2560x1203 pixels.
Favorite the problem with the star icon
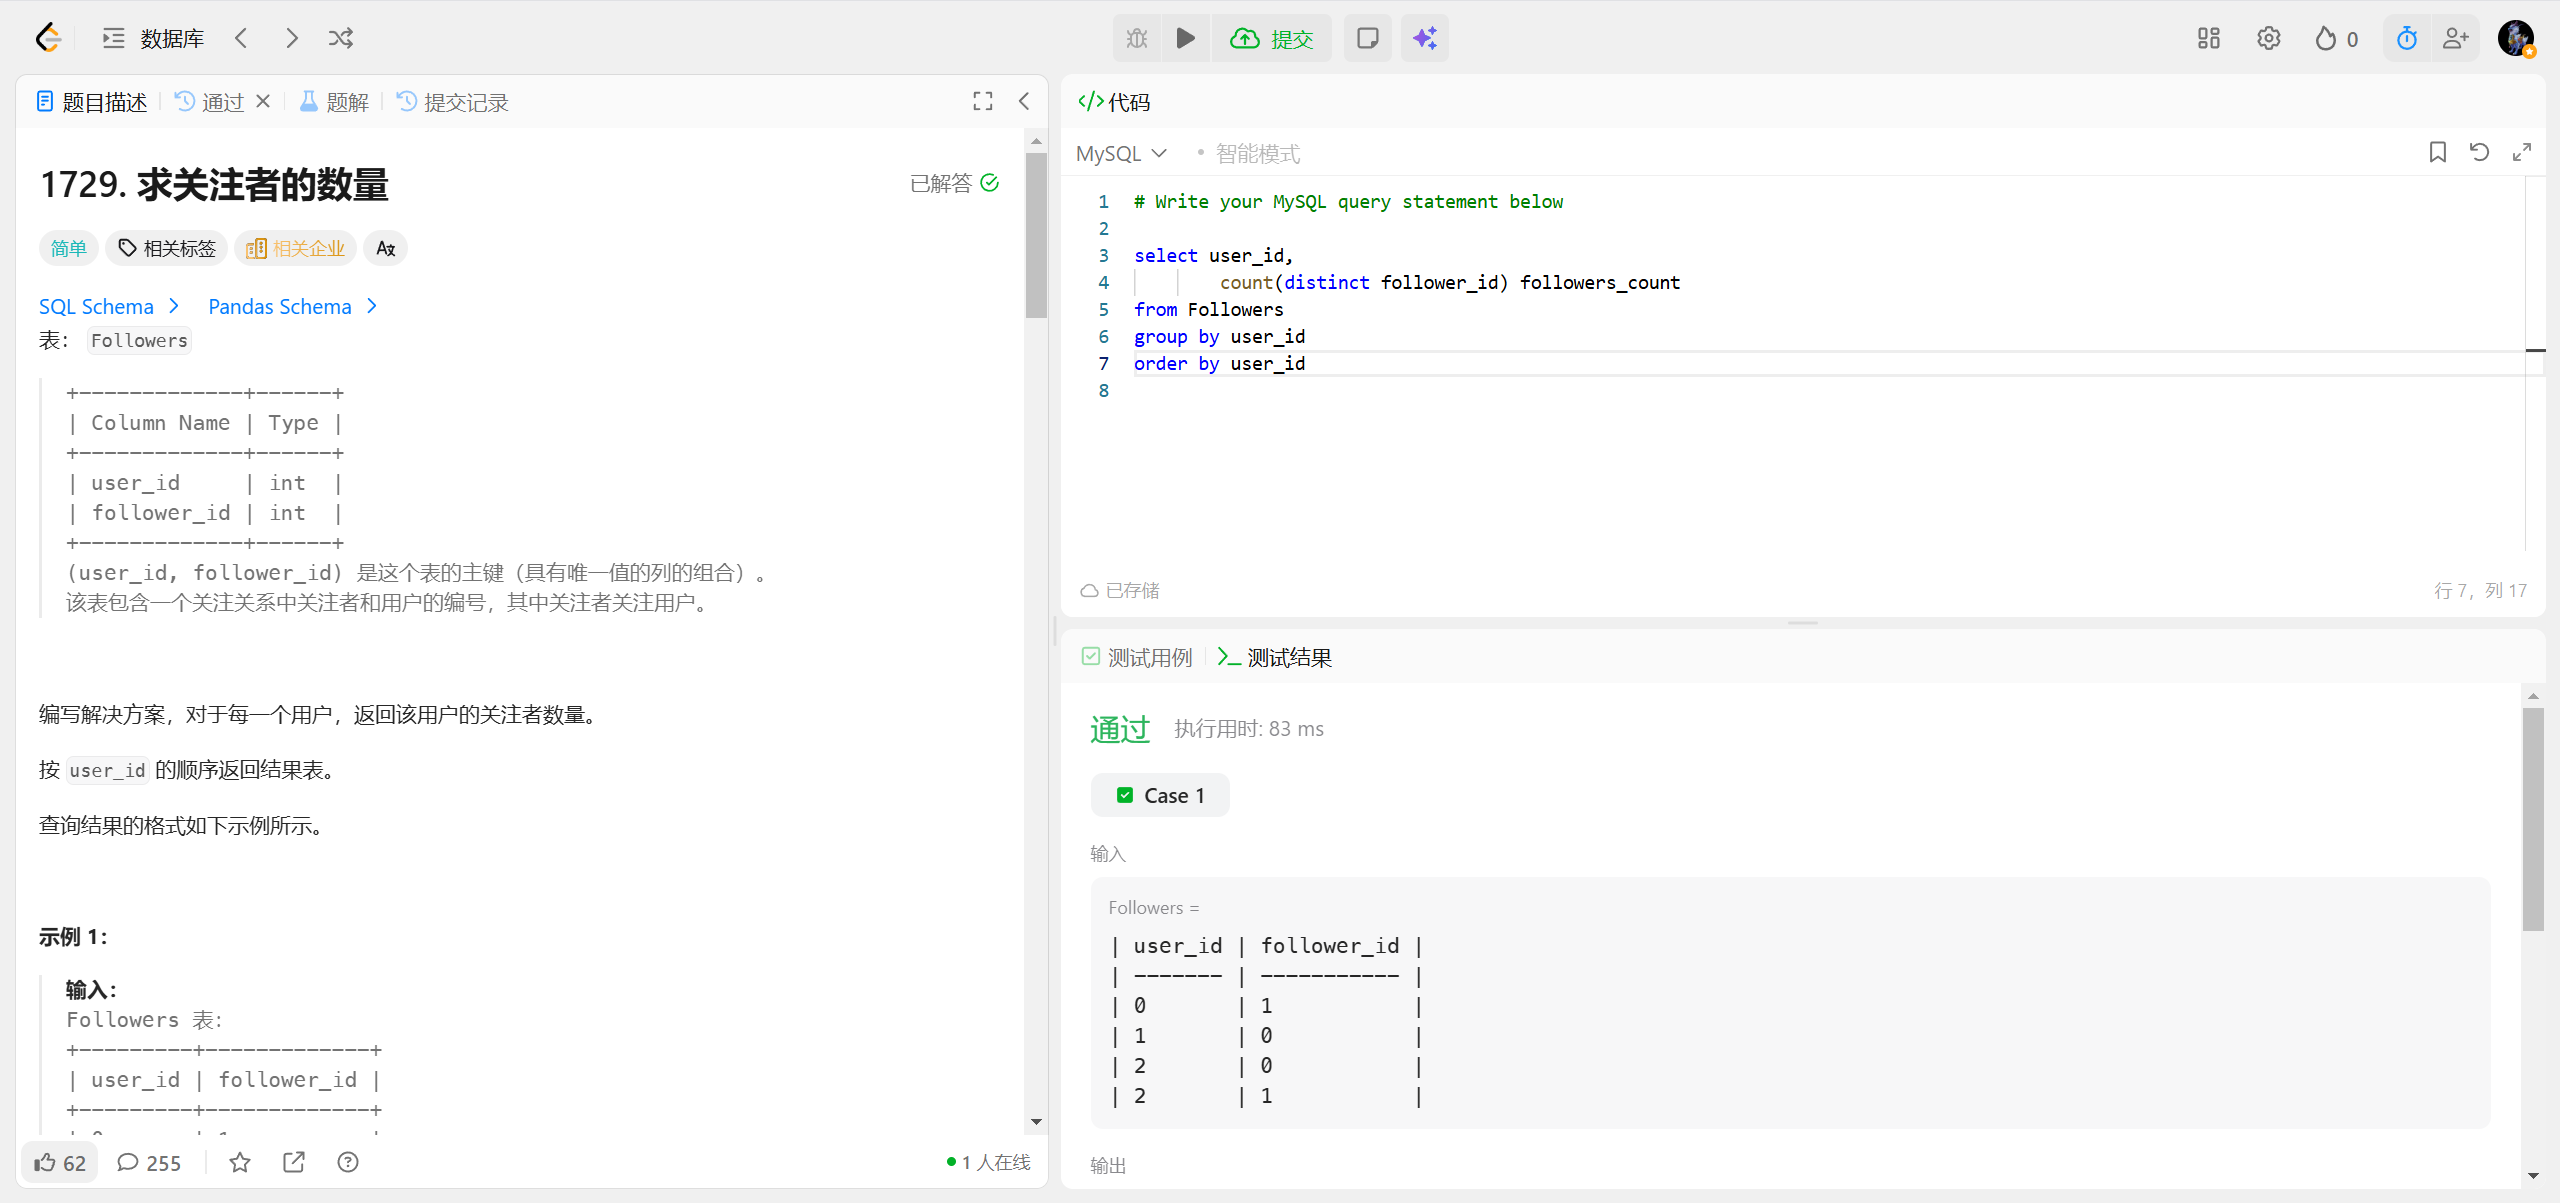240,1162
